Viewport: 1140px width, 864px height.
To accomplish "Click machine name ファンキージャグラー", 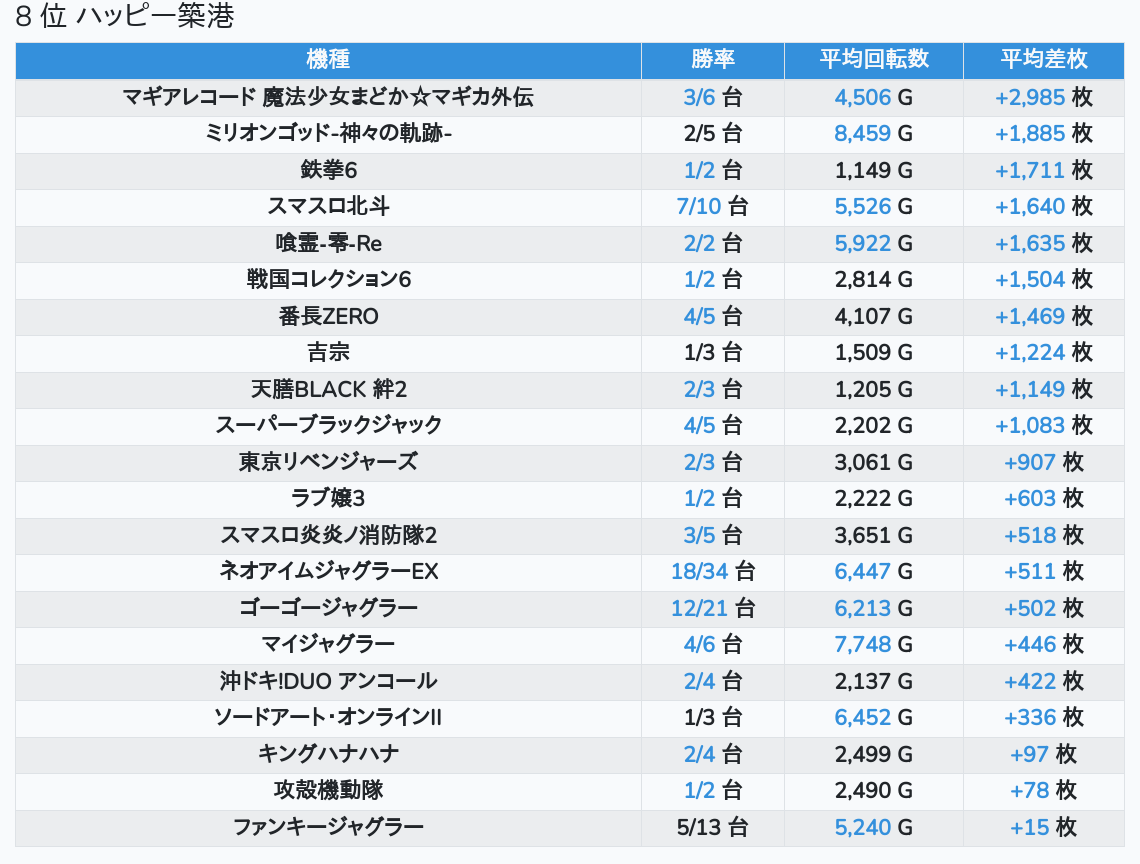I will coord(328,827).
